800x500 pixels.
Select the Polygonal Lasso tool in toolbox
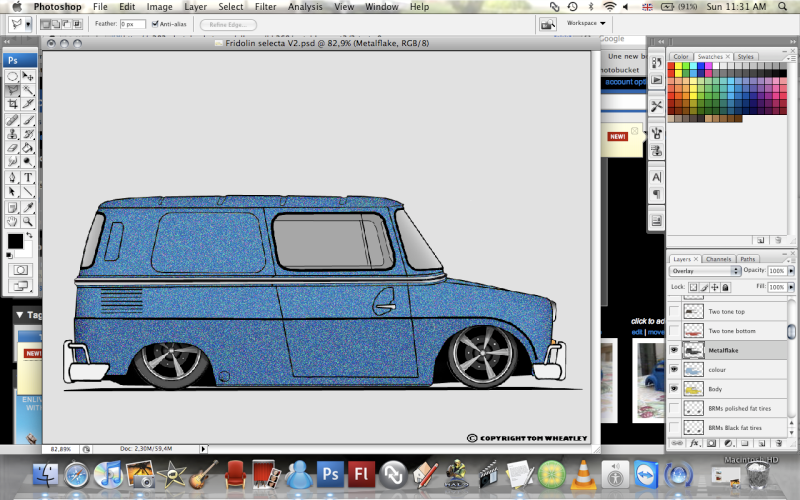click(12, 90)
